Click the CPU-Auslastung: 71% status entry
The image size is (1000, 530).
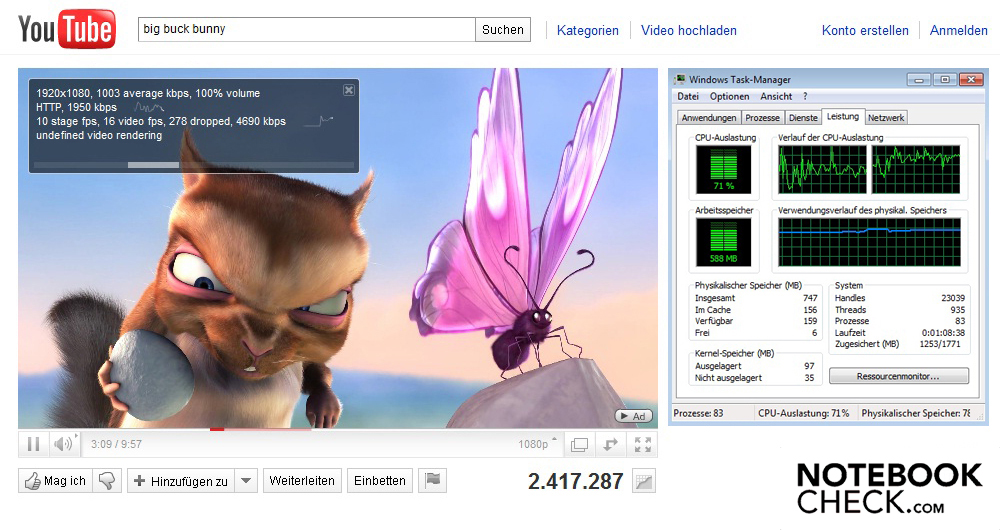(804, 413)
